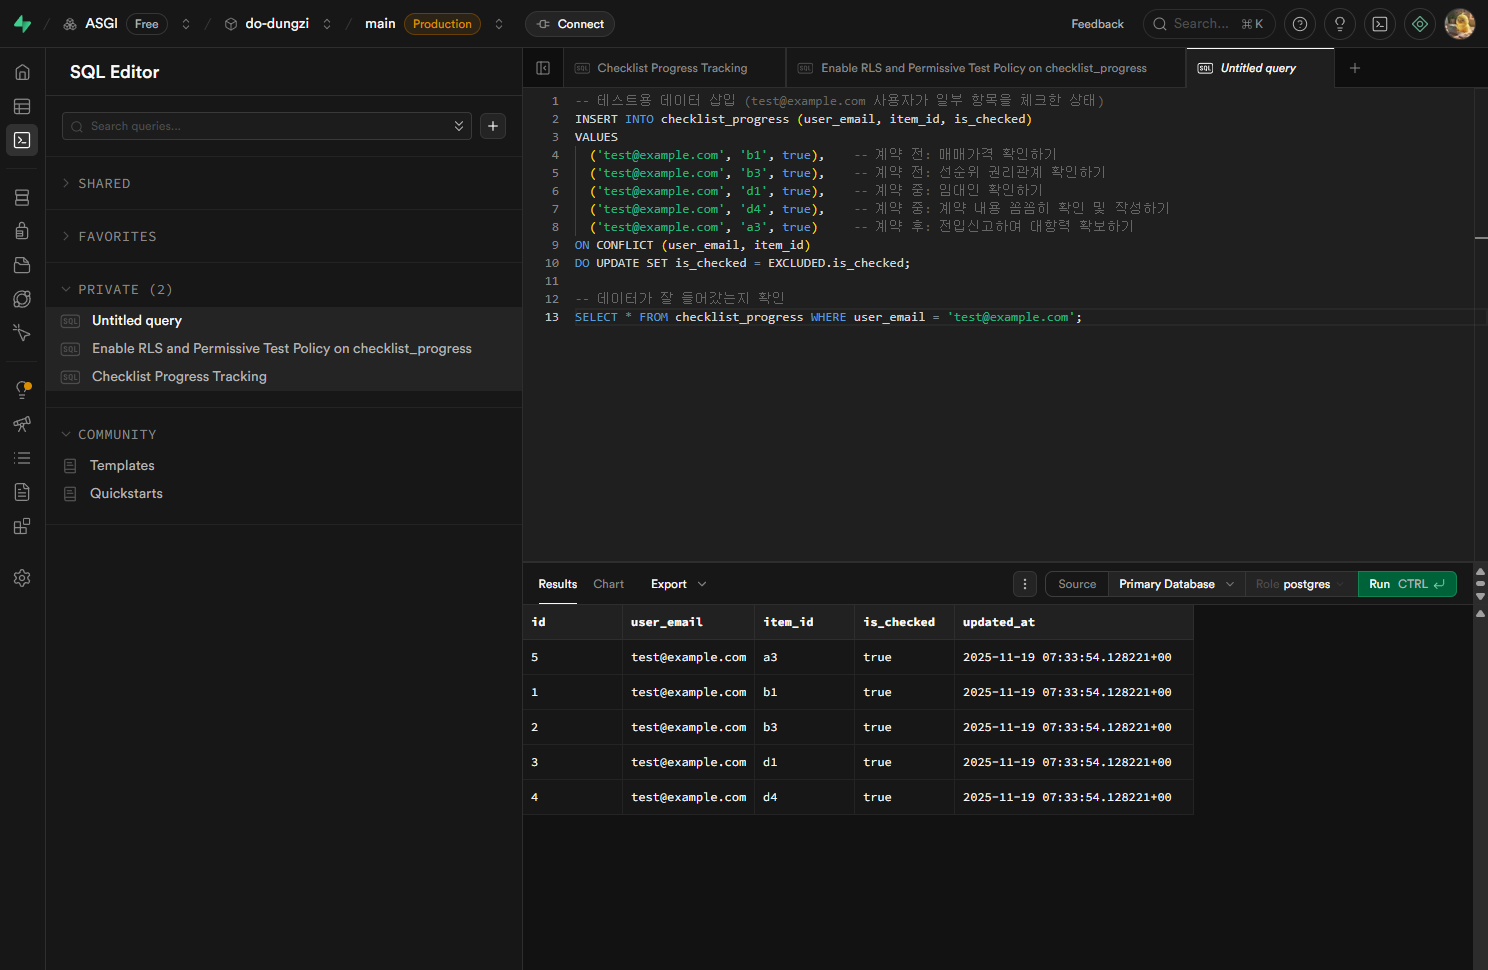
Task: Switch to the Chart results tab
Action: click(608, 584)
